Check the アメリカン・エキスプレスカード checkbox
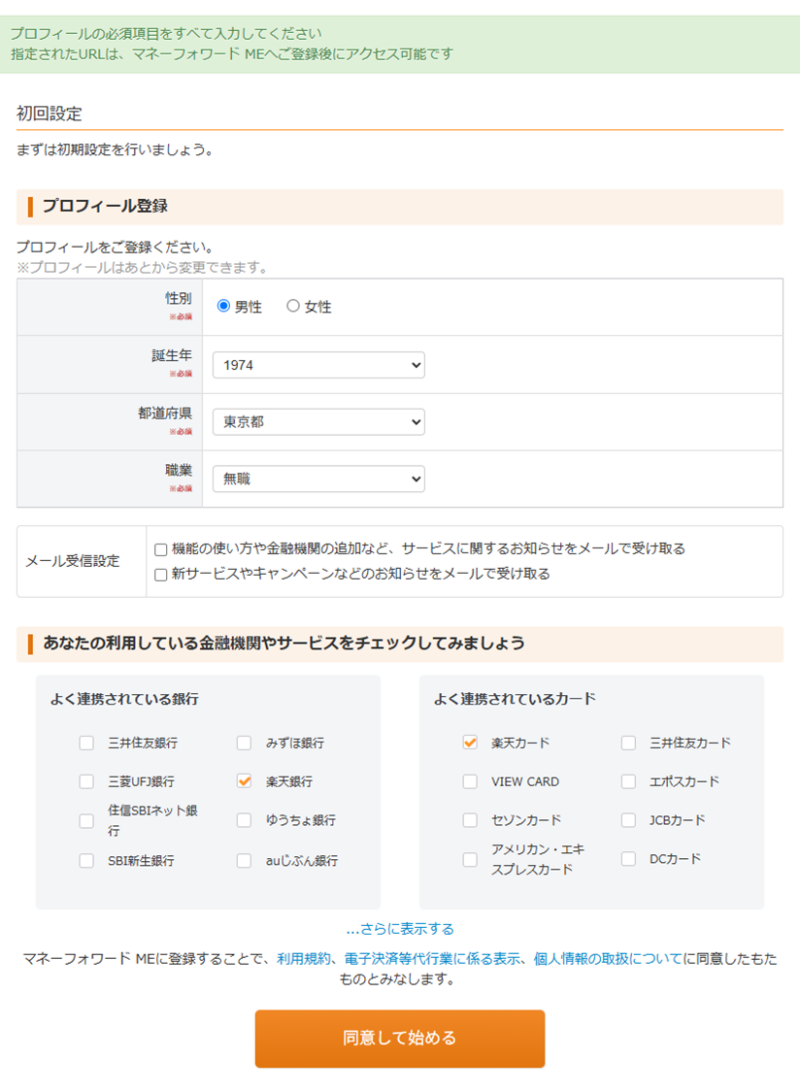This screenshot has width=800, height=1092. point(470,859)
